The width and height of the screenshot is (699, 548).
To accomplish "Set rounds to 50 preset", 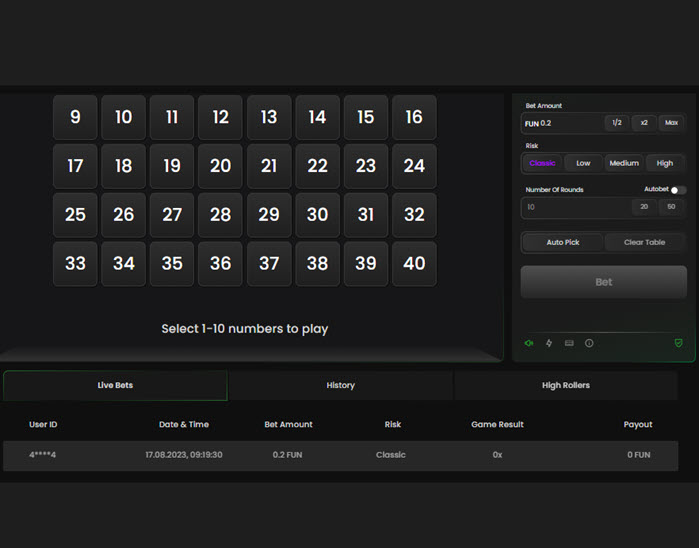I will [x=671, y=207].
